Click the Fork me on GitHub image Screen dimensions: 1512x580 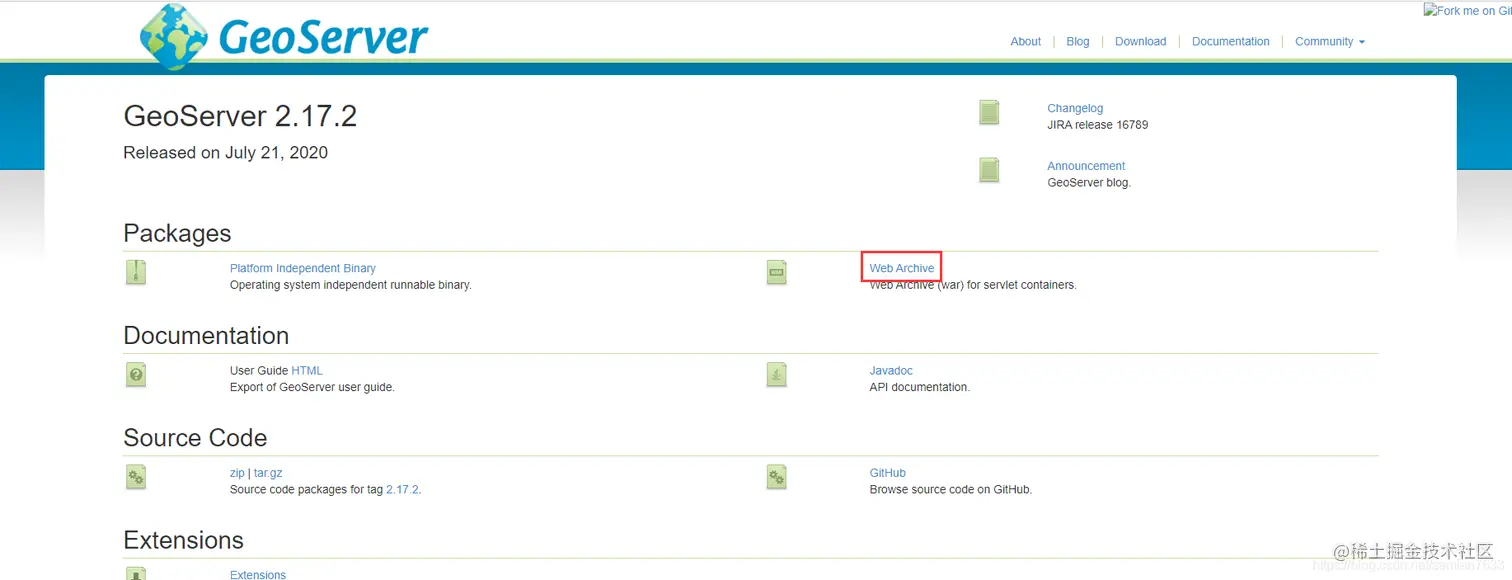coord(1468,11)
